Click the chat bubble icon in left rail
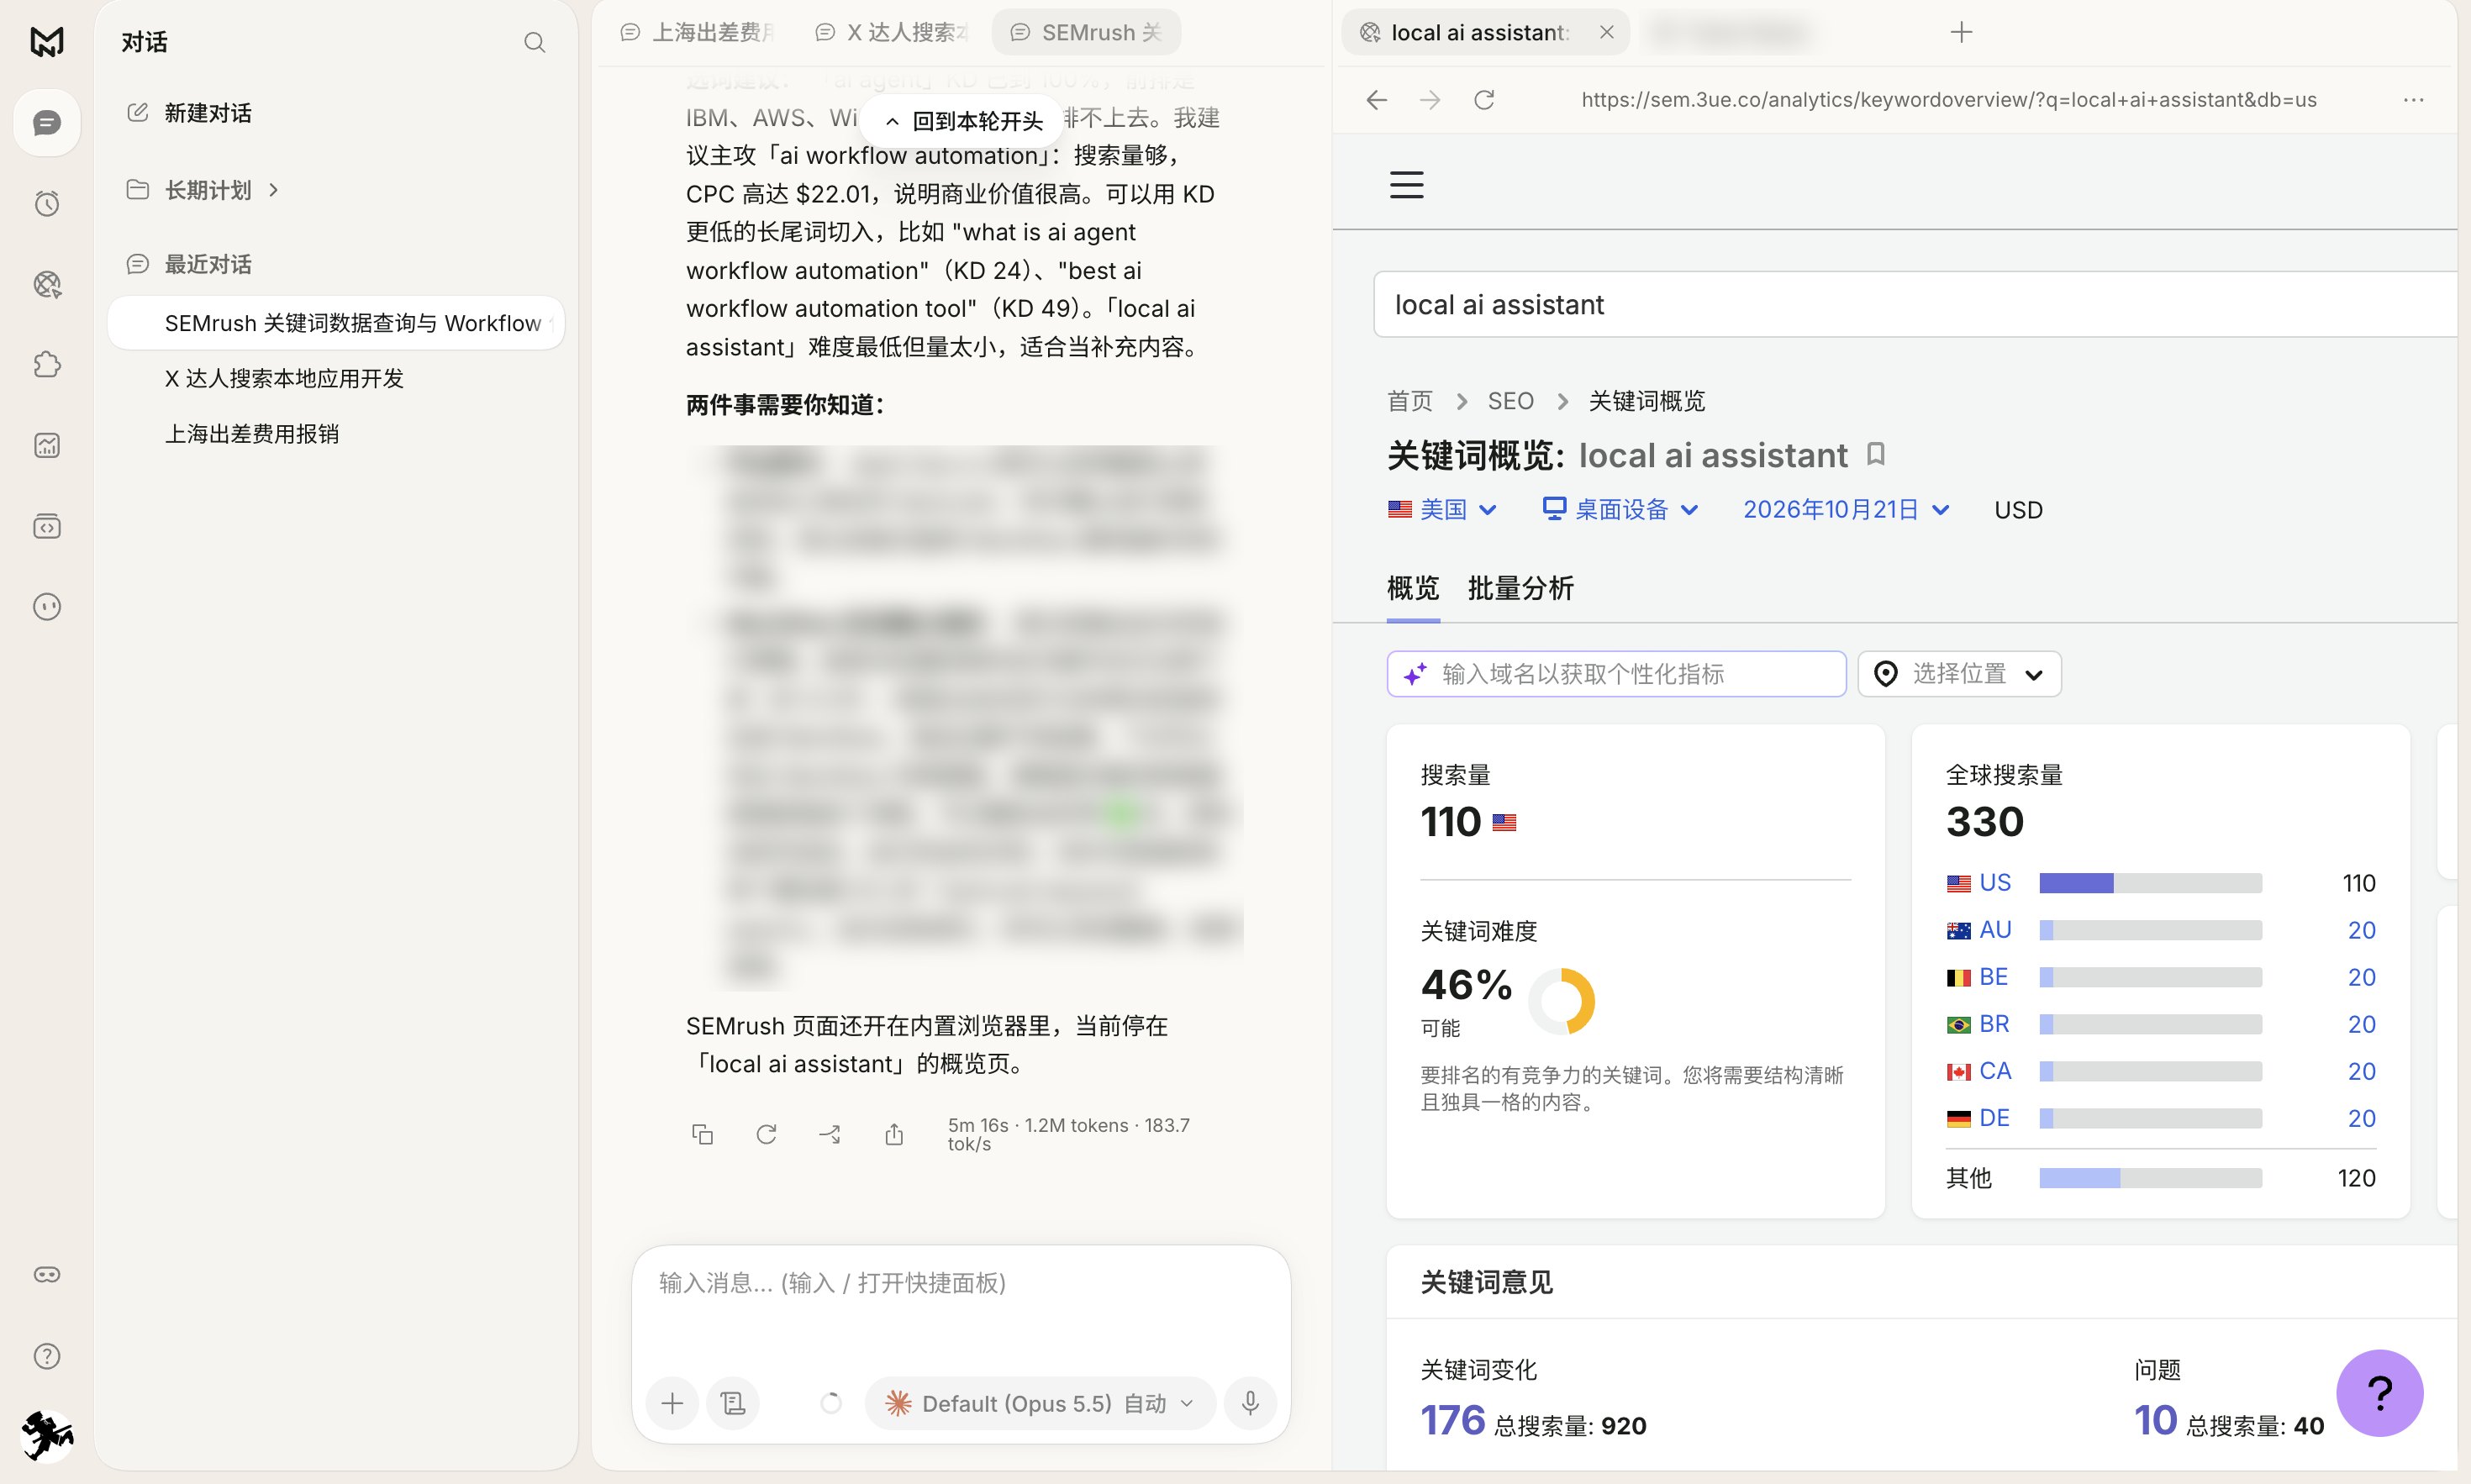 point(47,123)
